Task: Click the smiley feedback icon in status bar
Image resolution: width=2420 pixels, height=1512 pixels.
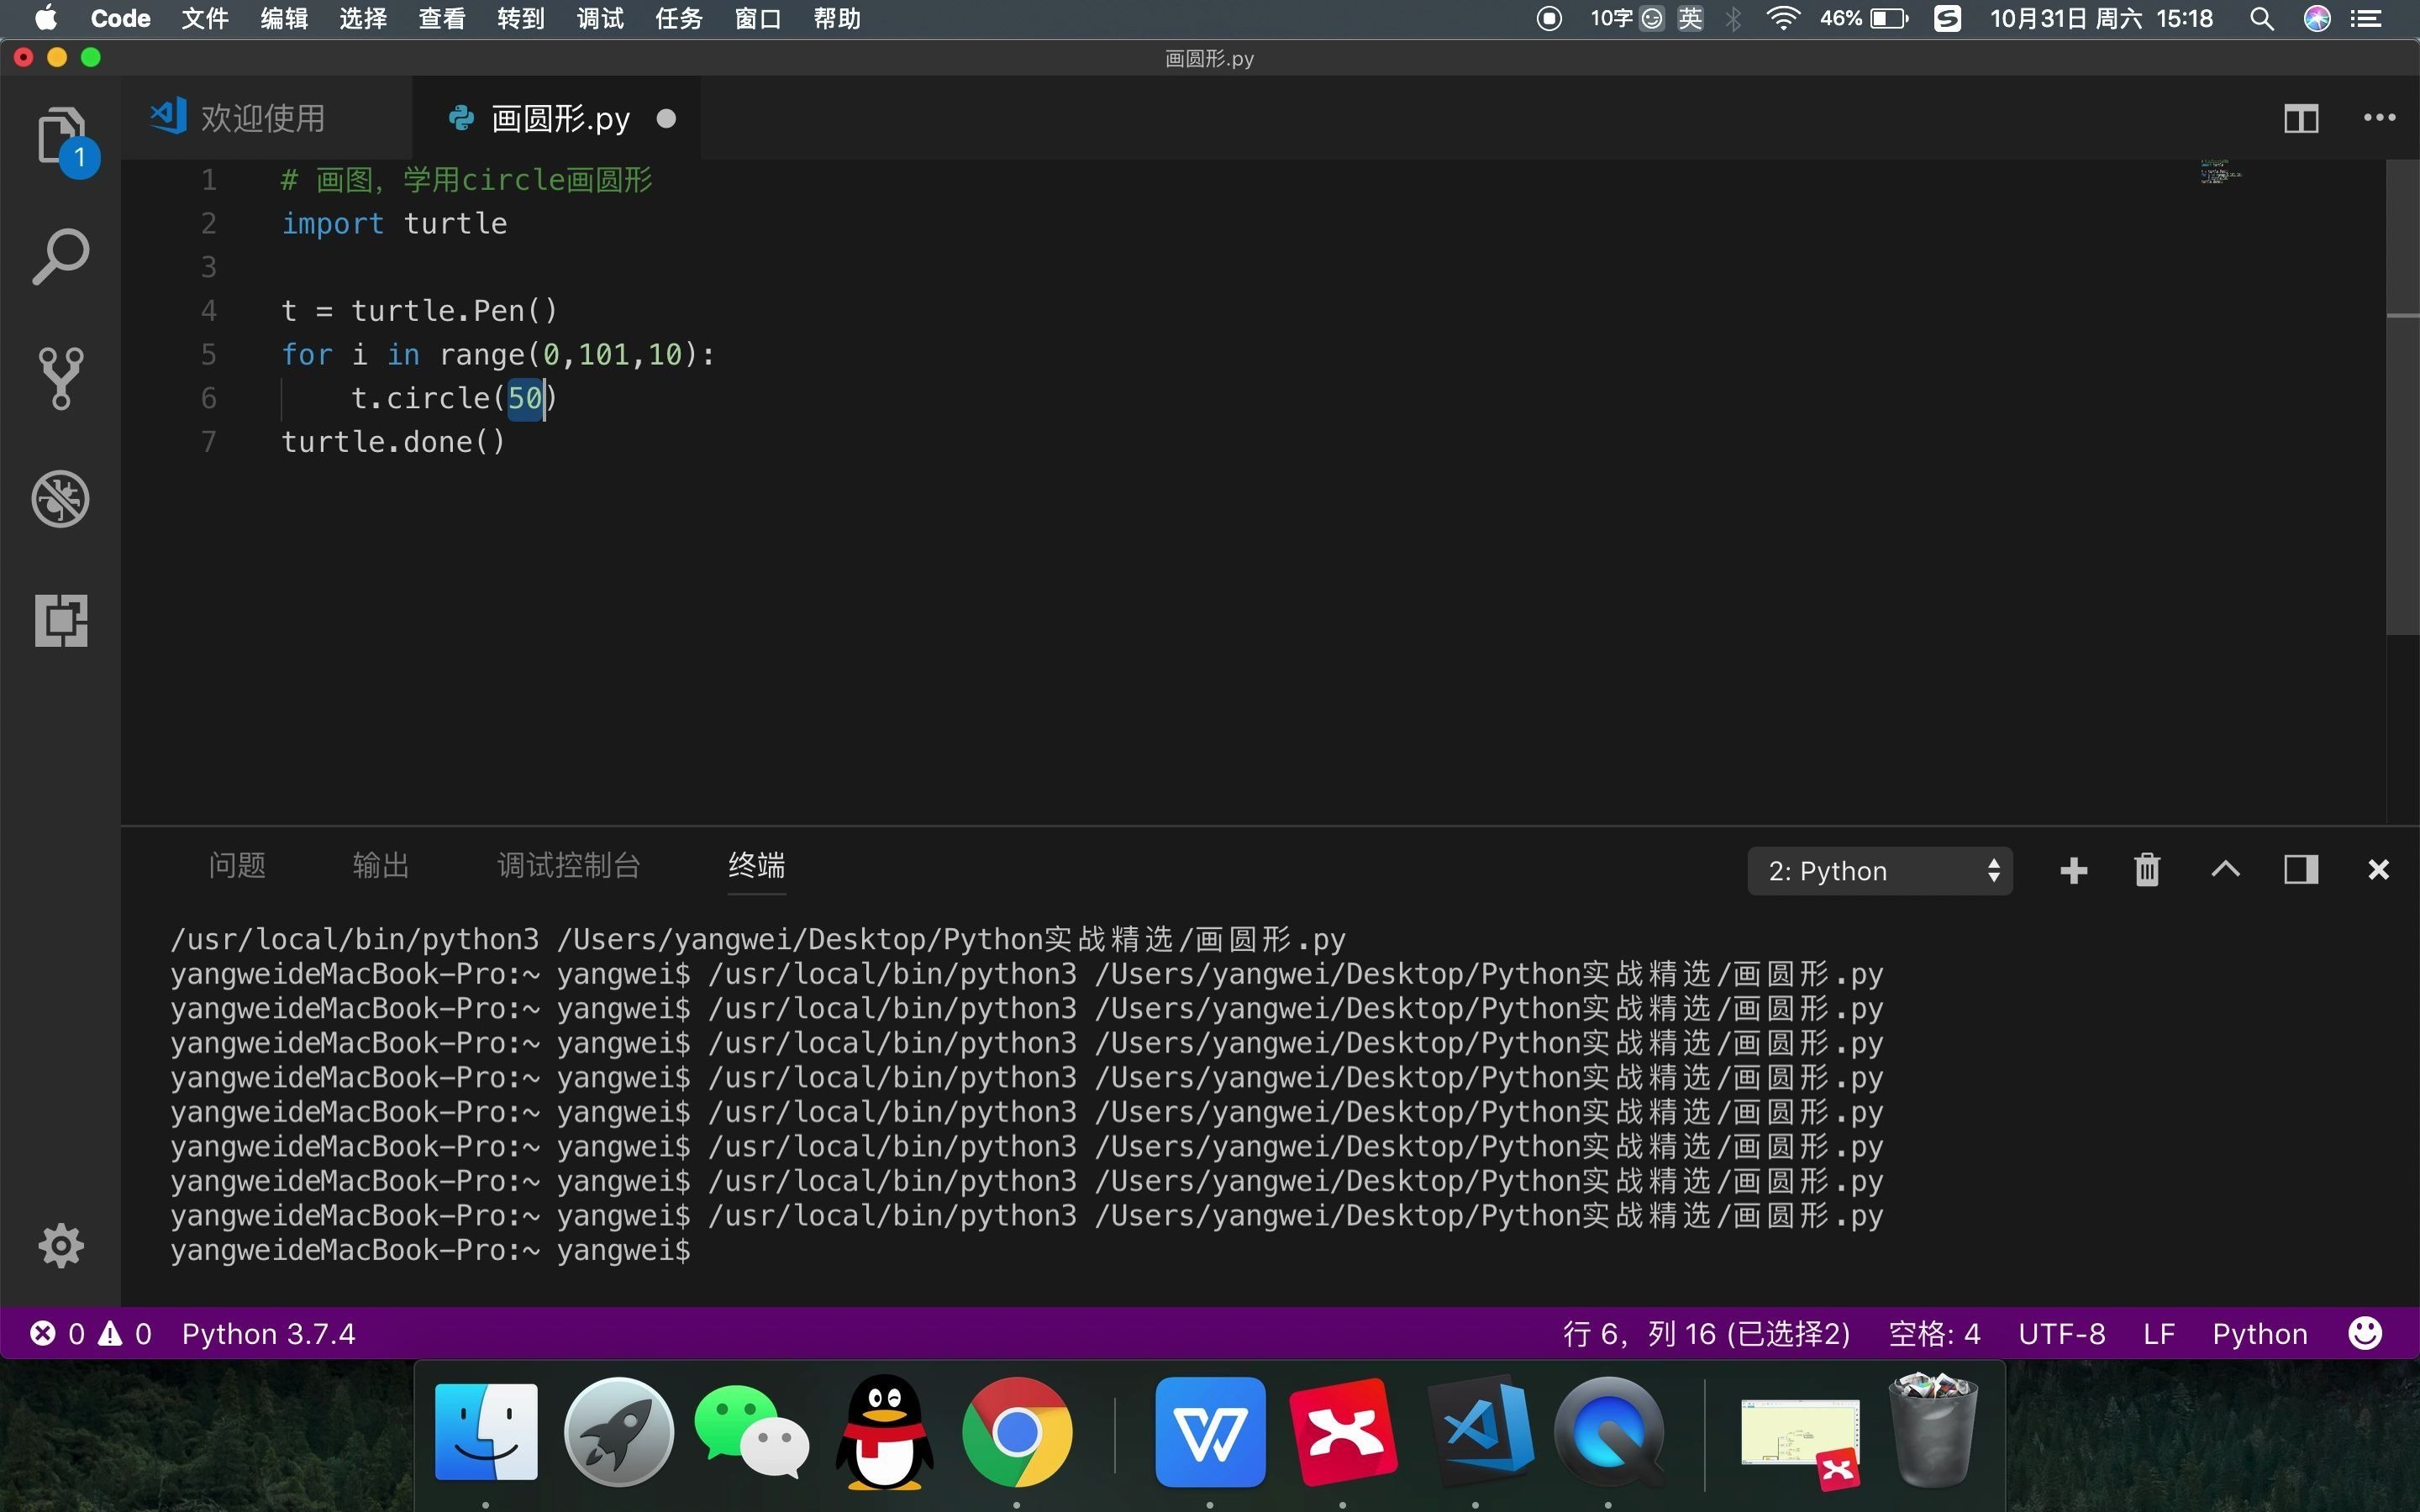Action: click(2365, 1333)
